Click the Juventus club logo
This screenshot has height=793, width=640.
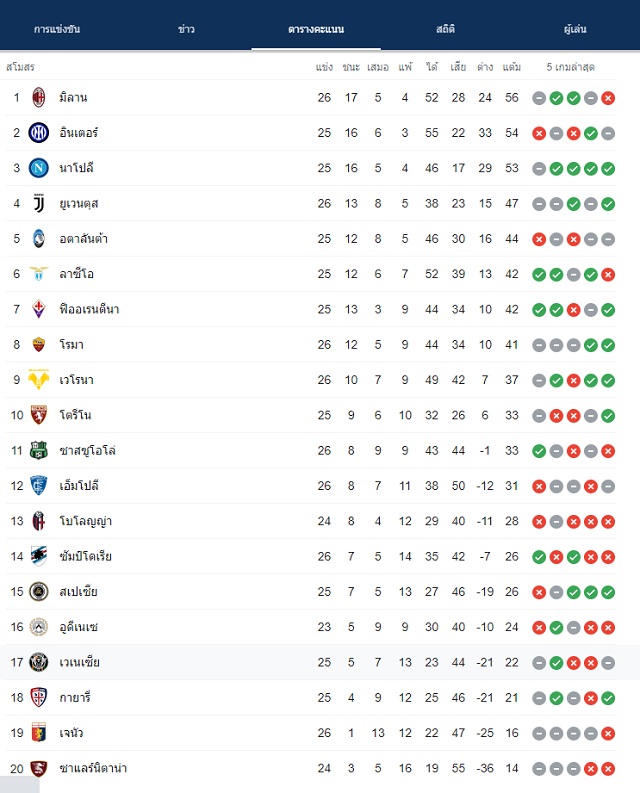pos(38,203)
